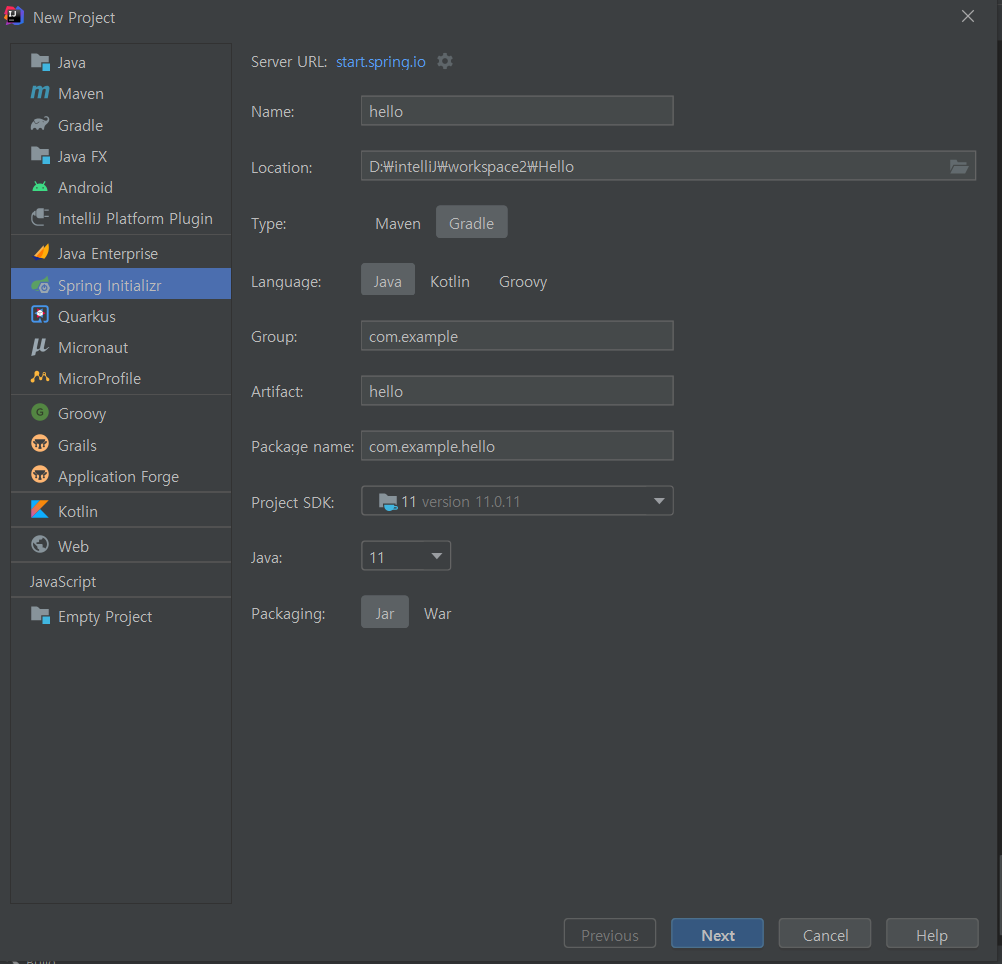Click the Application Forge icon

40,475
